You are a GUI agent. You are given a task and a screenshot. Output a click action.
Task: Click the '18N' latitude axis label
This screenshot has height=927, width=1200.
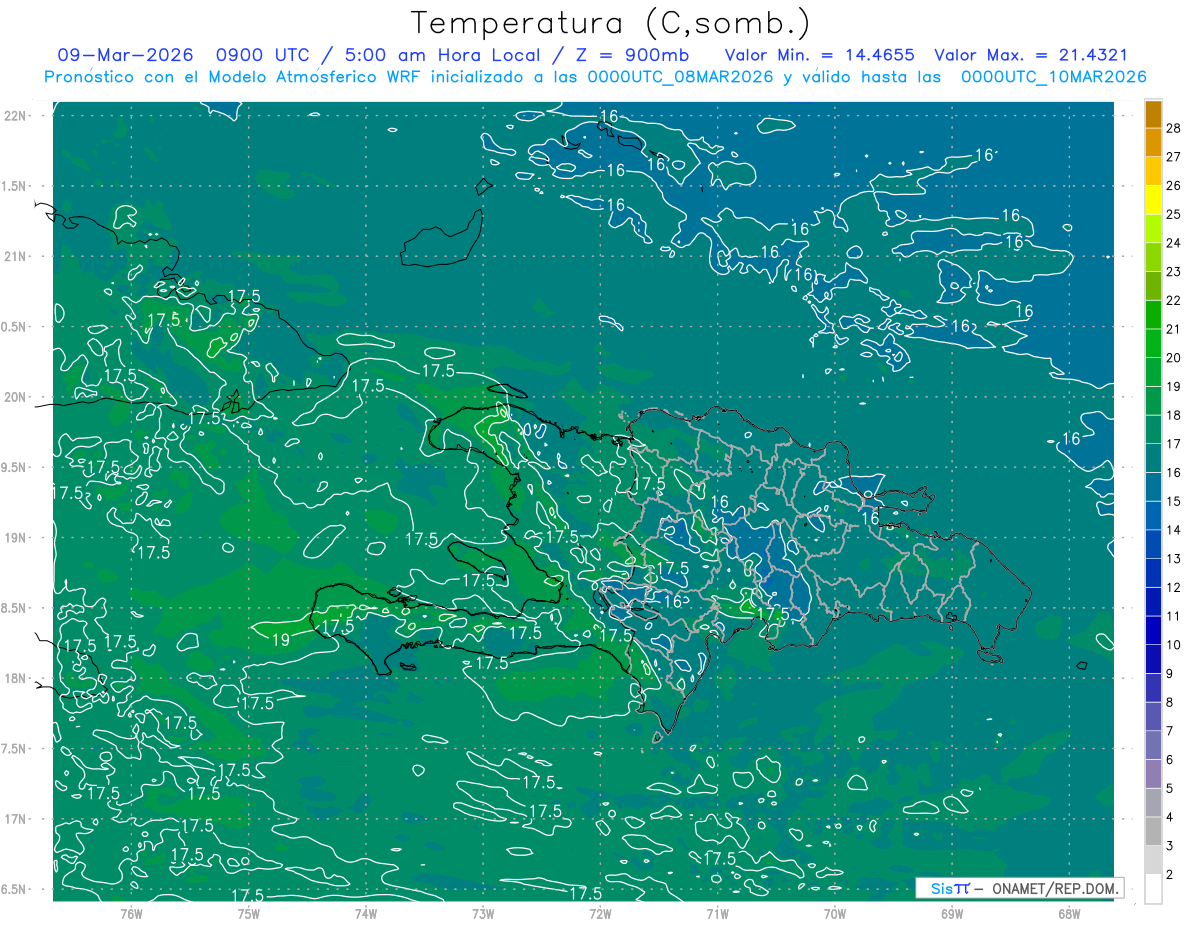coord(16,678)
